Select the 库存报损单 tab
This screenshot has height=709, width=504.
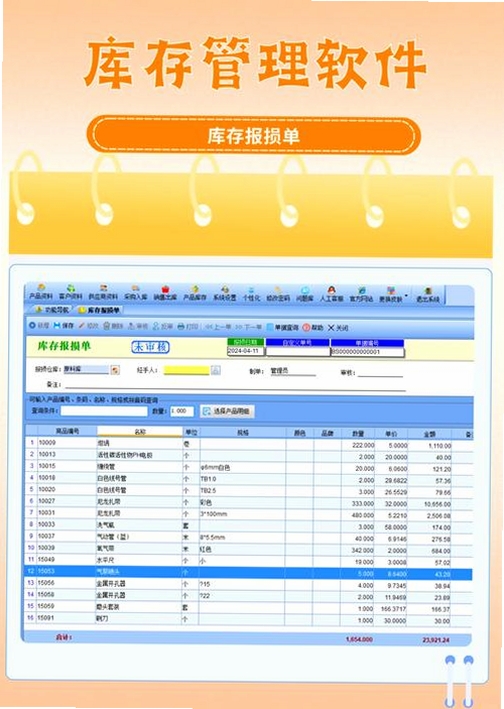[99, 310]
